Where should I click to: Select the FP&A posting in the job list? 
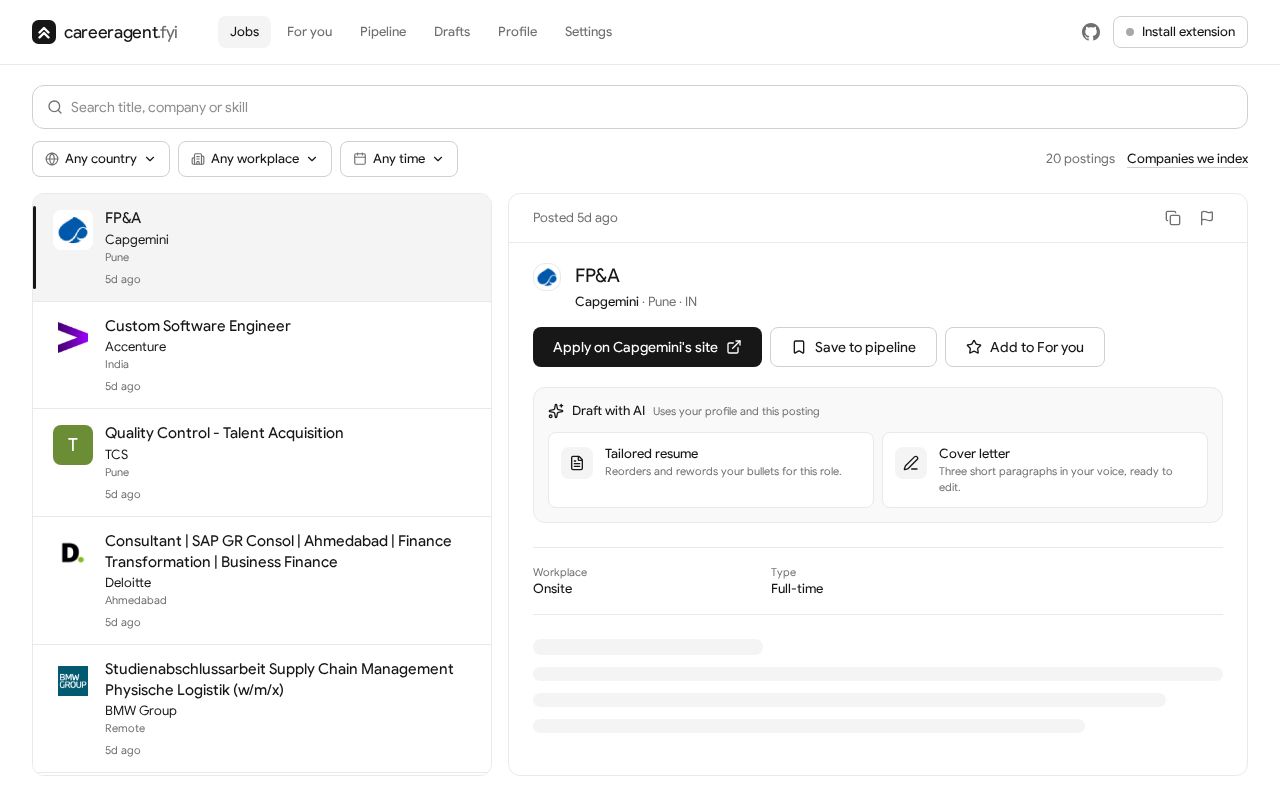point(262,248)
